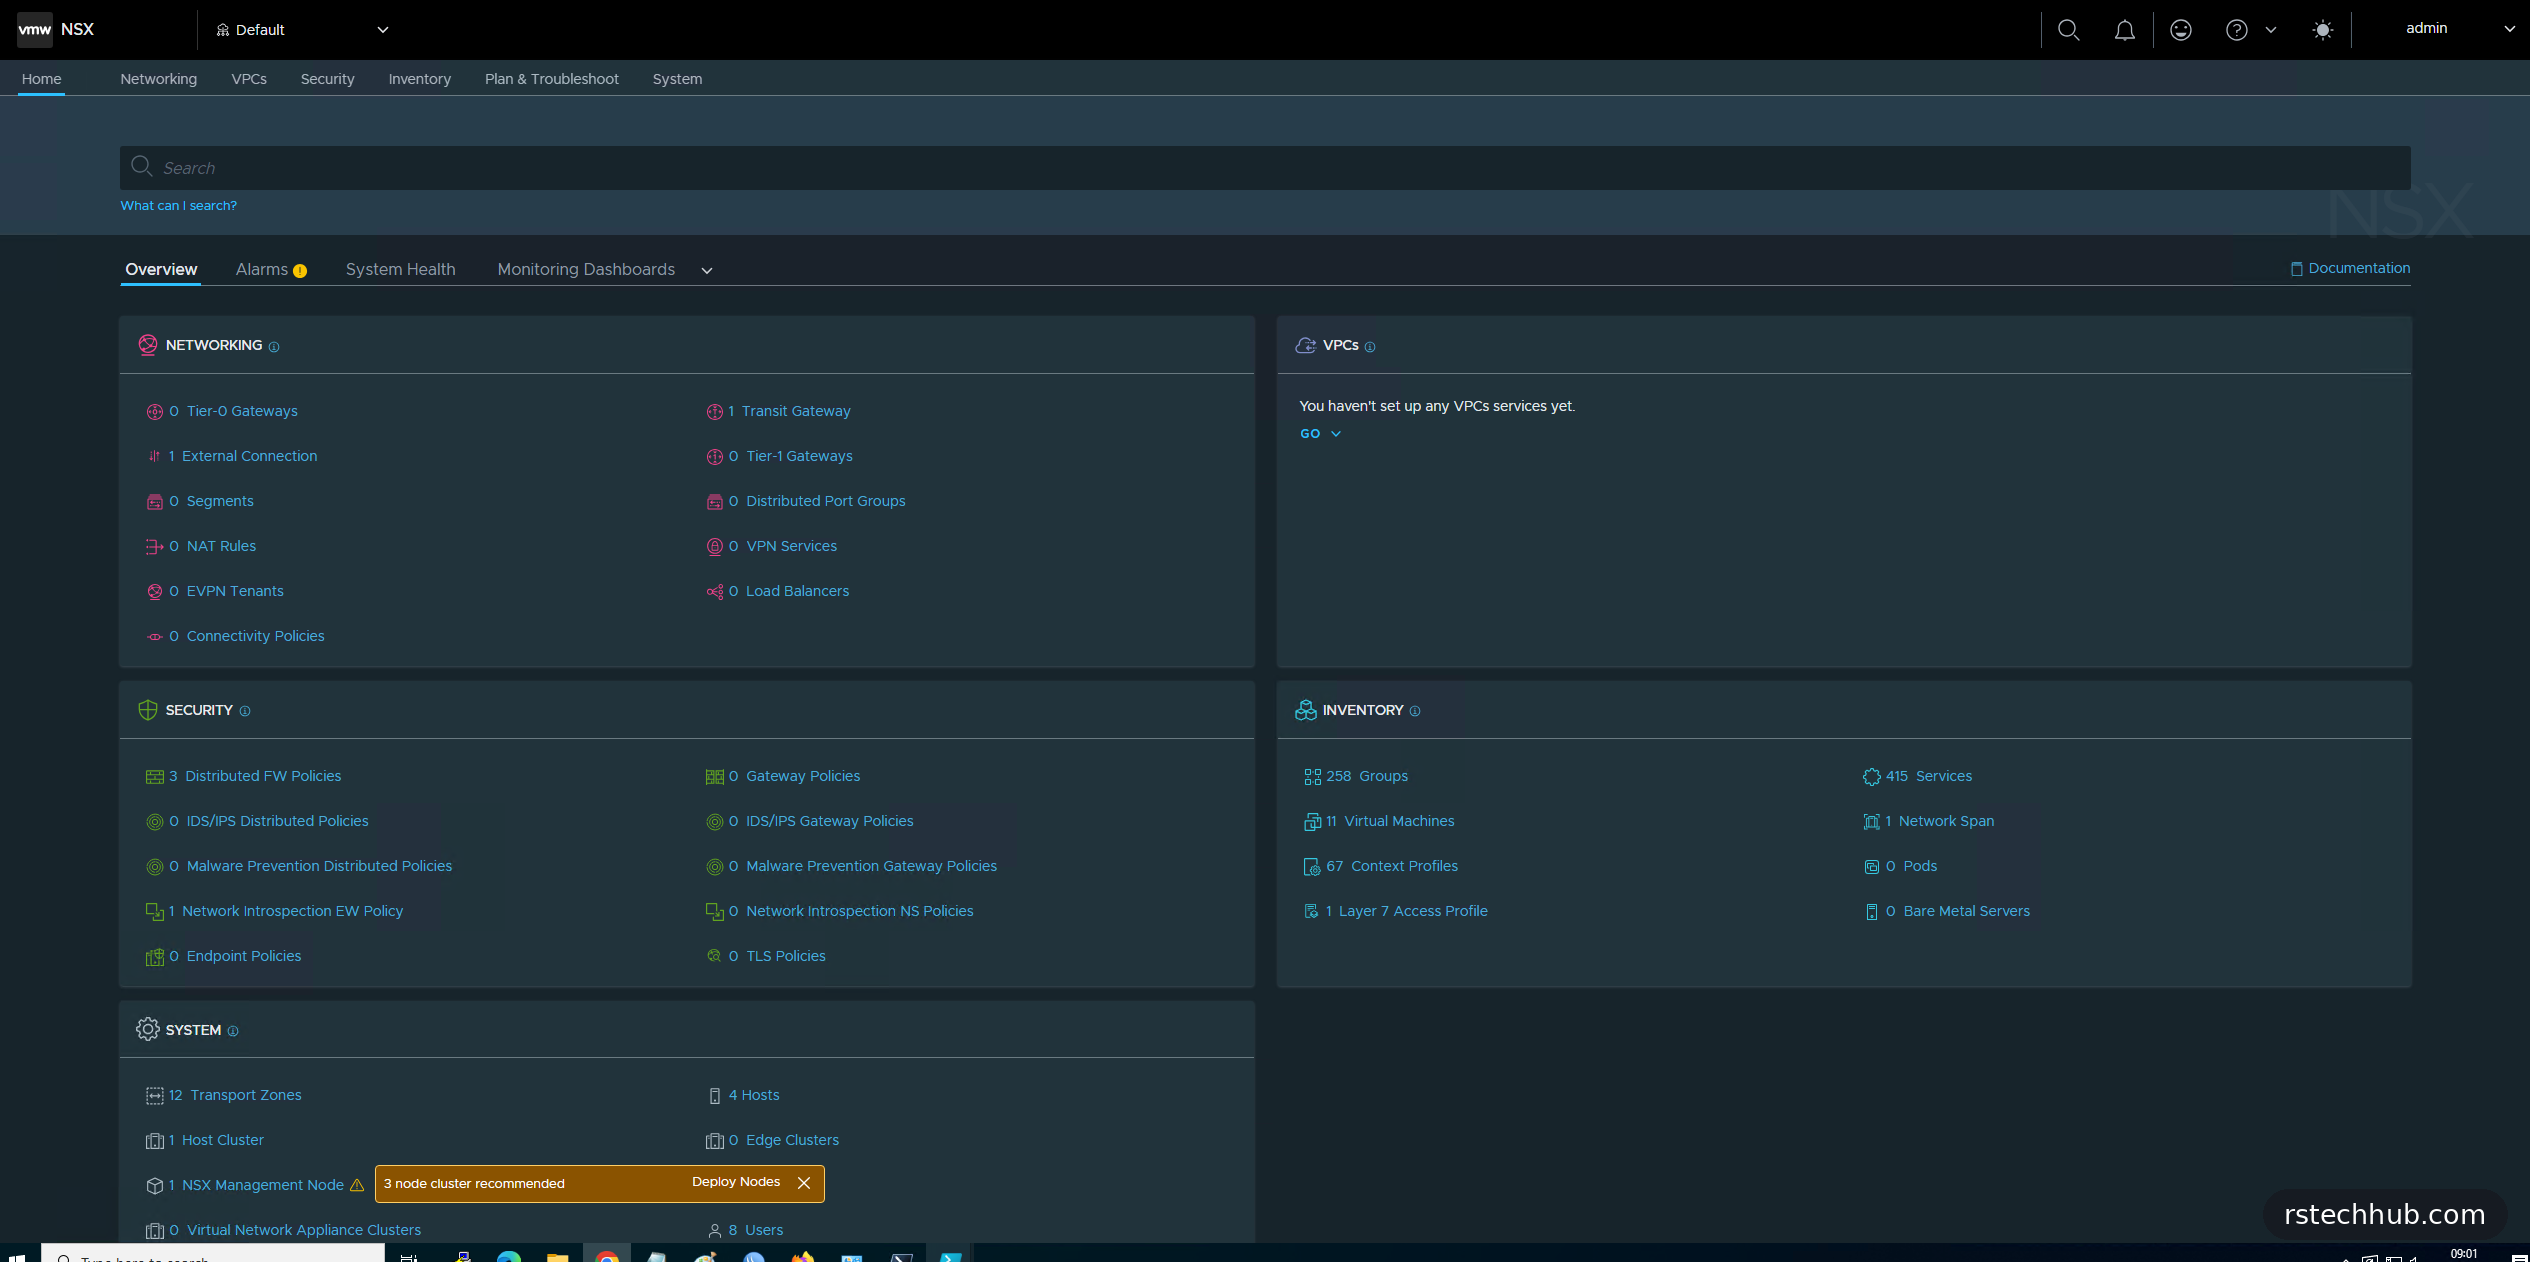Screen dimensions: 2530x1262
Task: Click the Chrome icon in the taskbar
Action: (x=607, y=1255)
